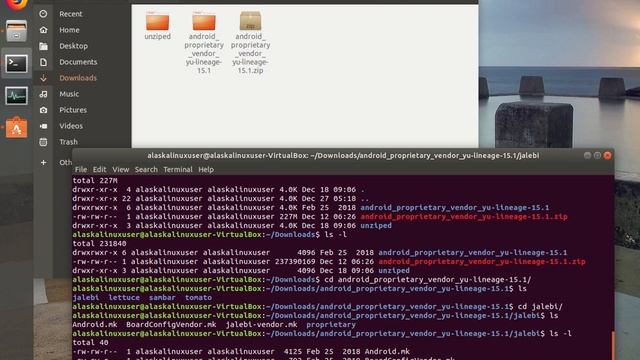Open the terminal File menu
Viewport: 640px width, 360px height.
pyautogui.click(x=81, y=169)
